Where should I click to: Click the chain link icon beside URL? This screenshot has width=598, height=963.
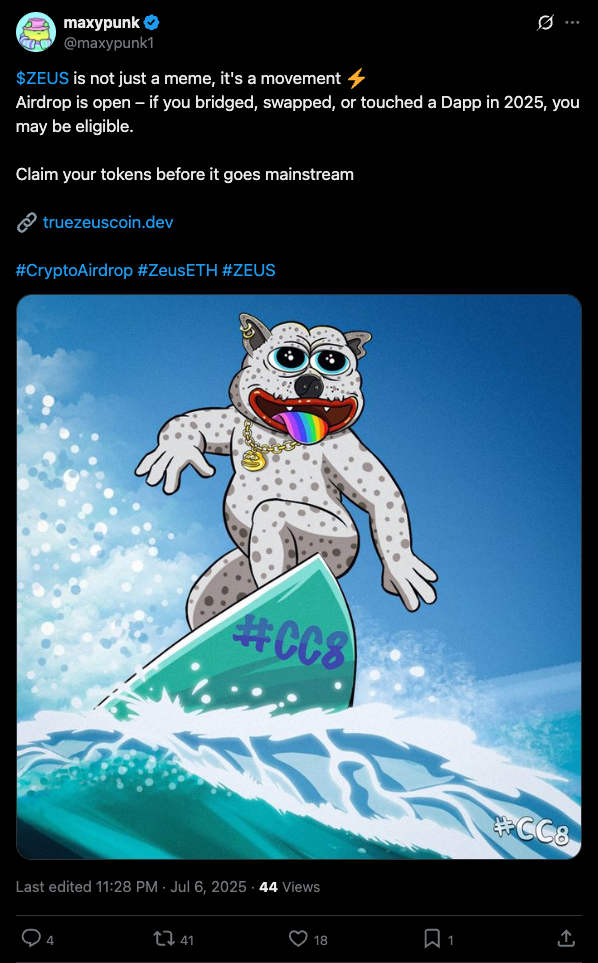26,222
